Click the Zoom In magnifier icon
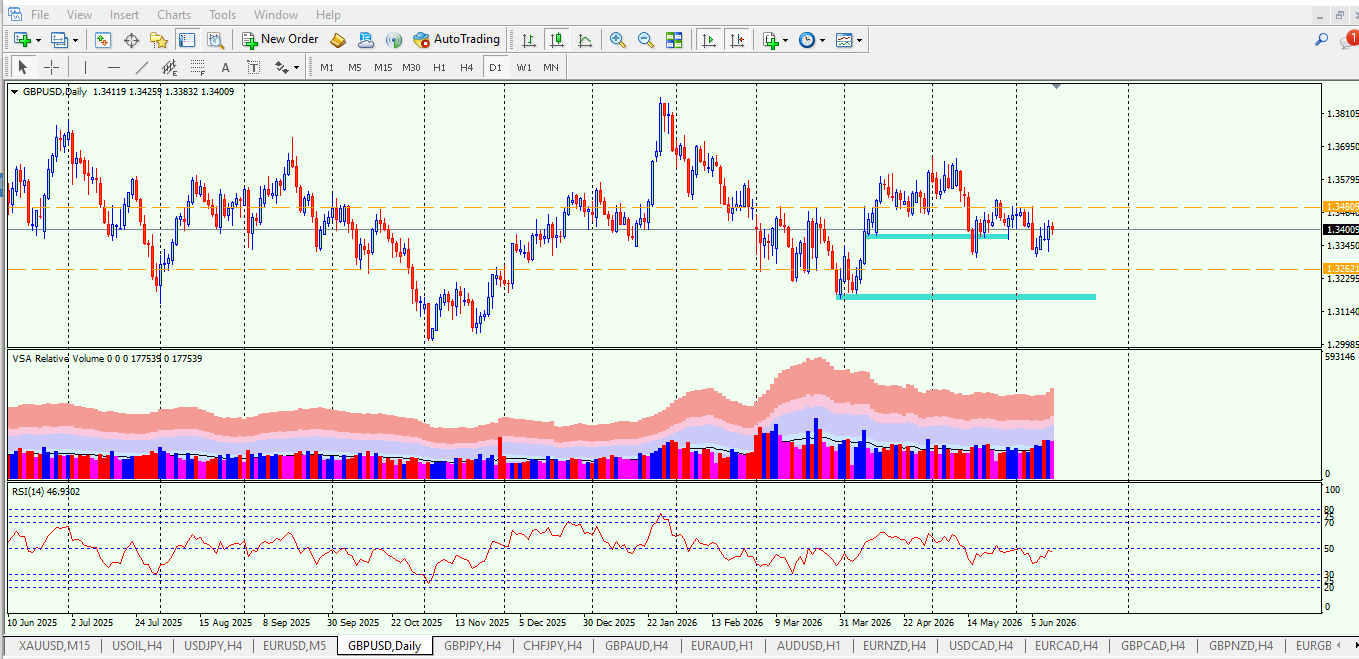Image resolution: width=1359 pixels, height=659 pixels. pos(618,40)
